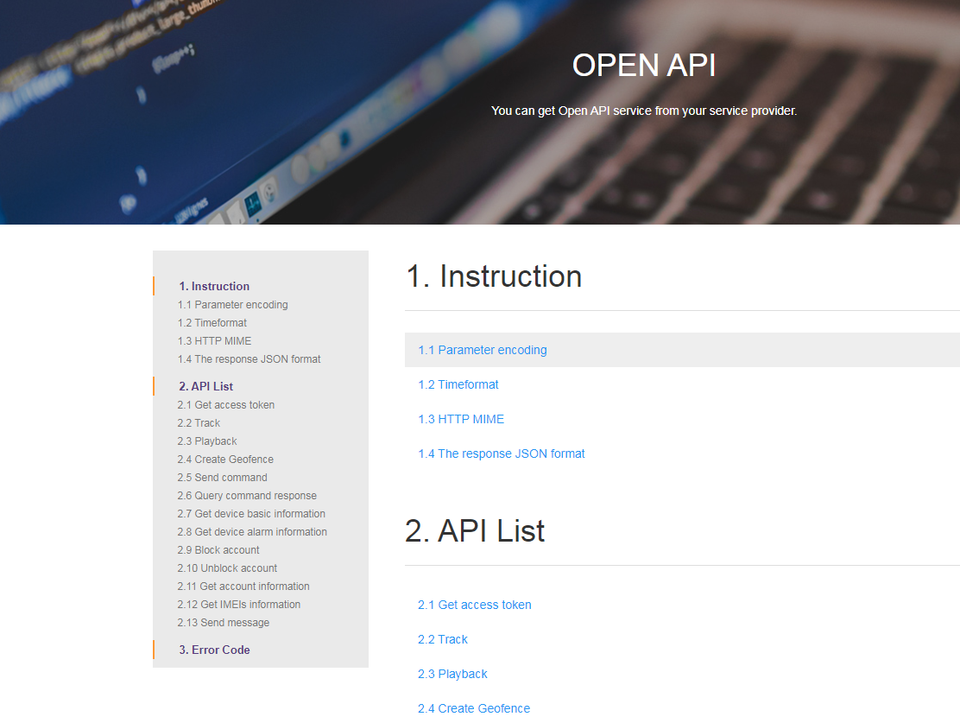Viewport: 960px width, 723px height.
Task: Open blue "1.2 Timeformat" link in main content
Action: tap(458, 385)
